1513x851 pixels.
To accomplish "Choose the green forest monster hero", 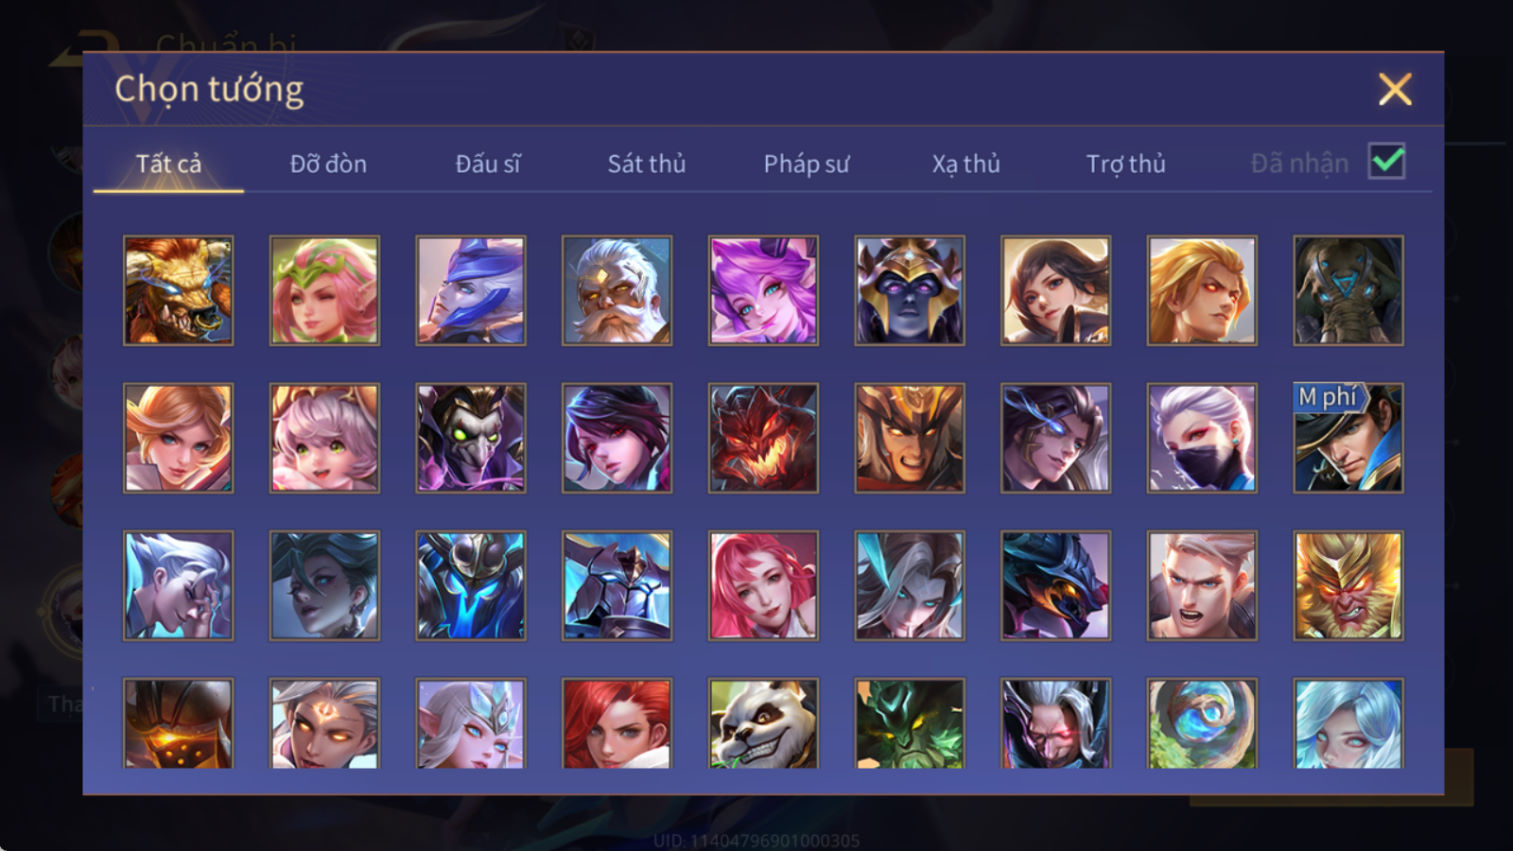I will (909, 723).
